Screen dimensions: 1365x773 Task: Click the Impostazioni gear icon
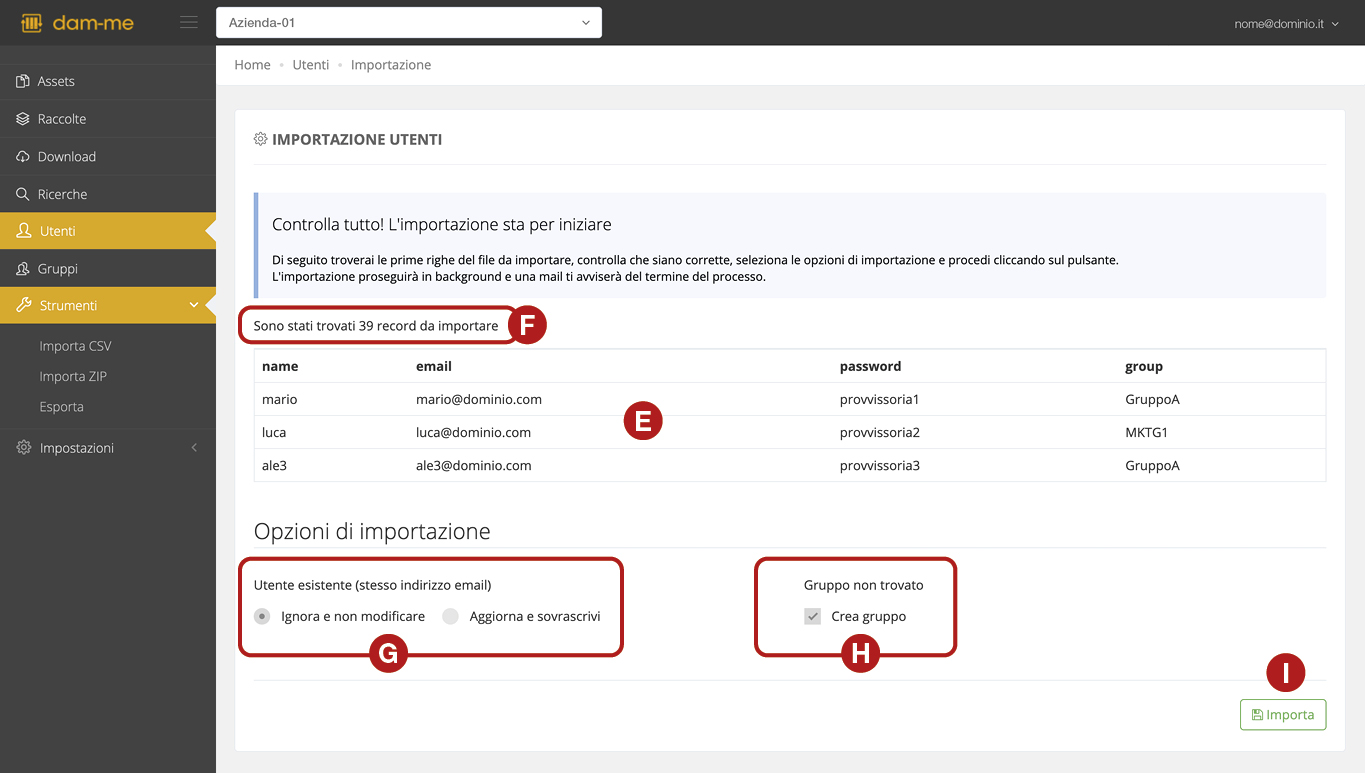tap(24, 448)
